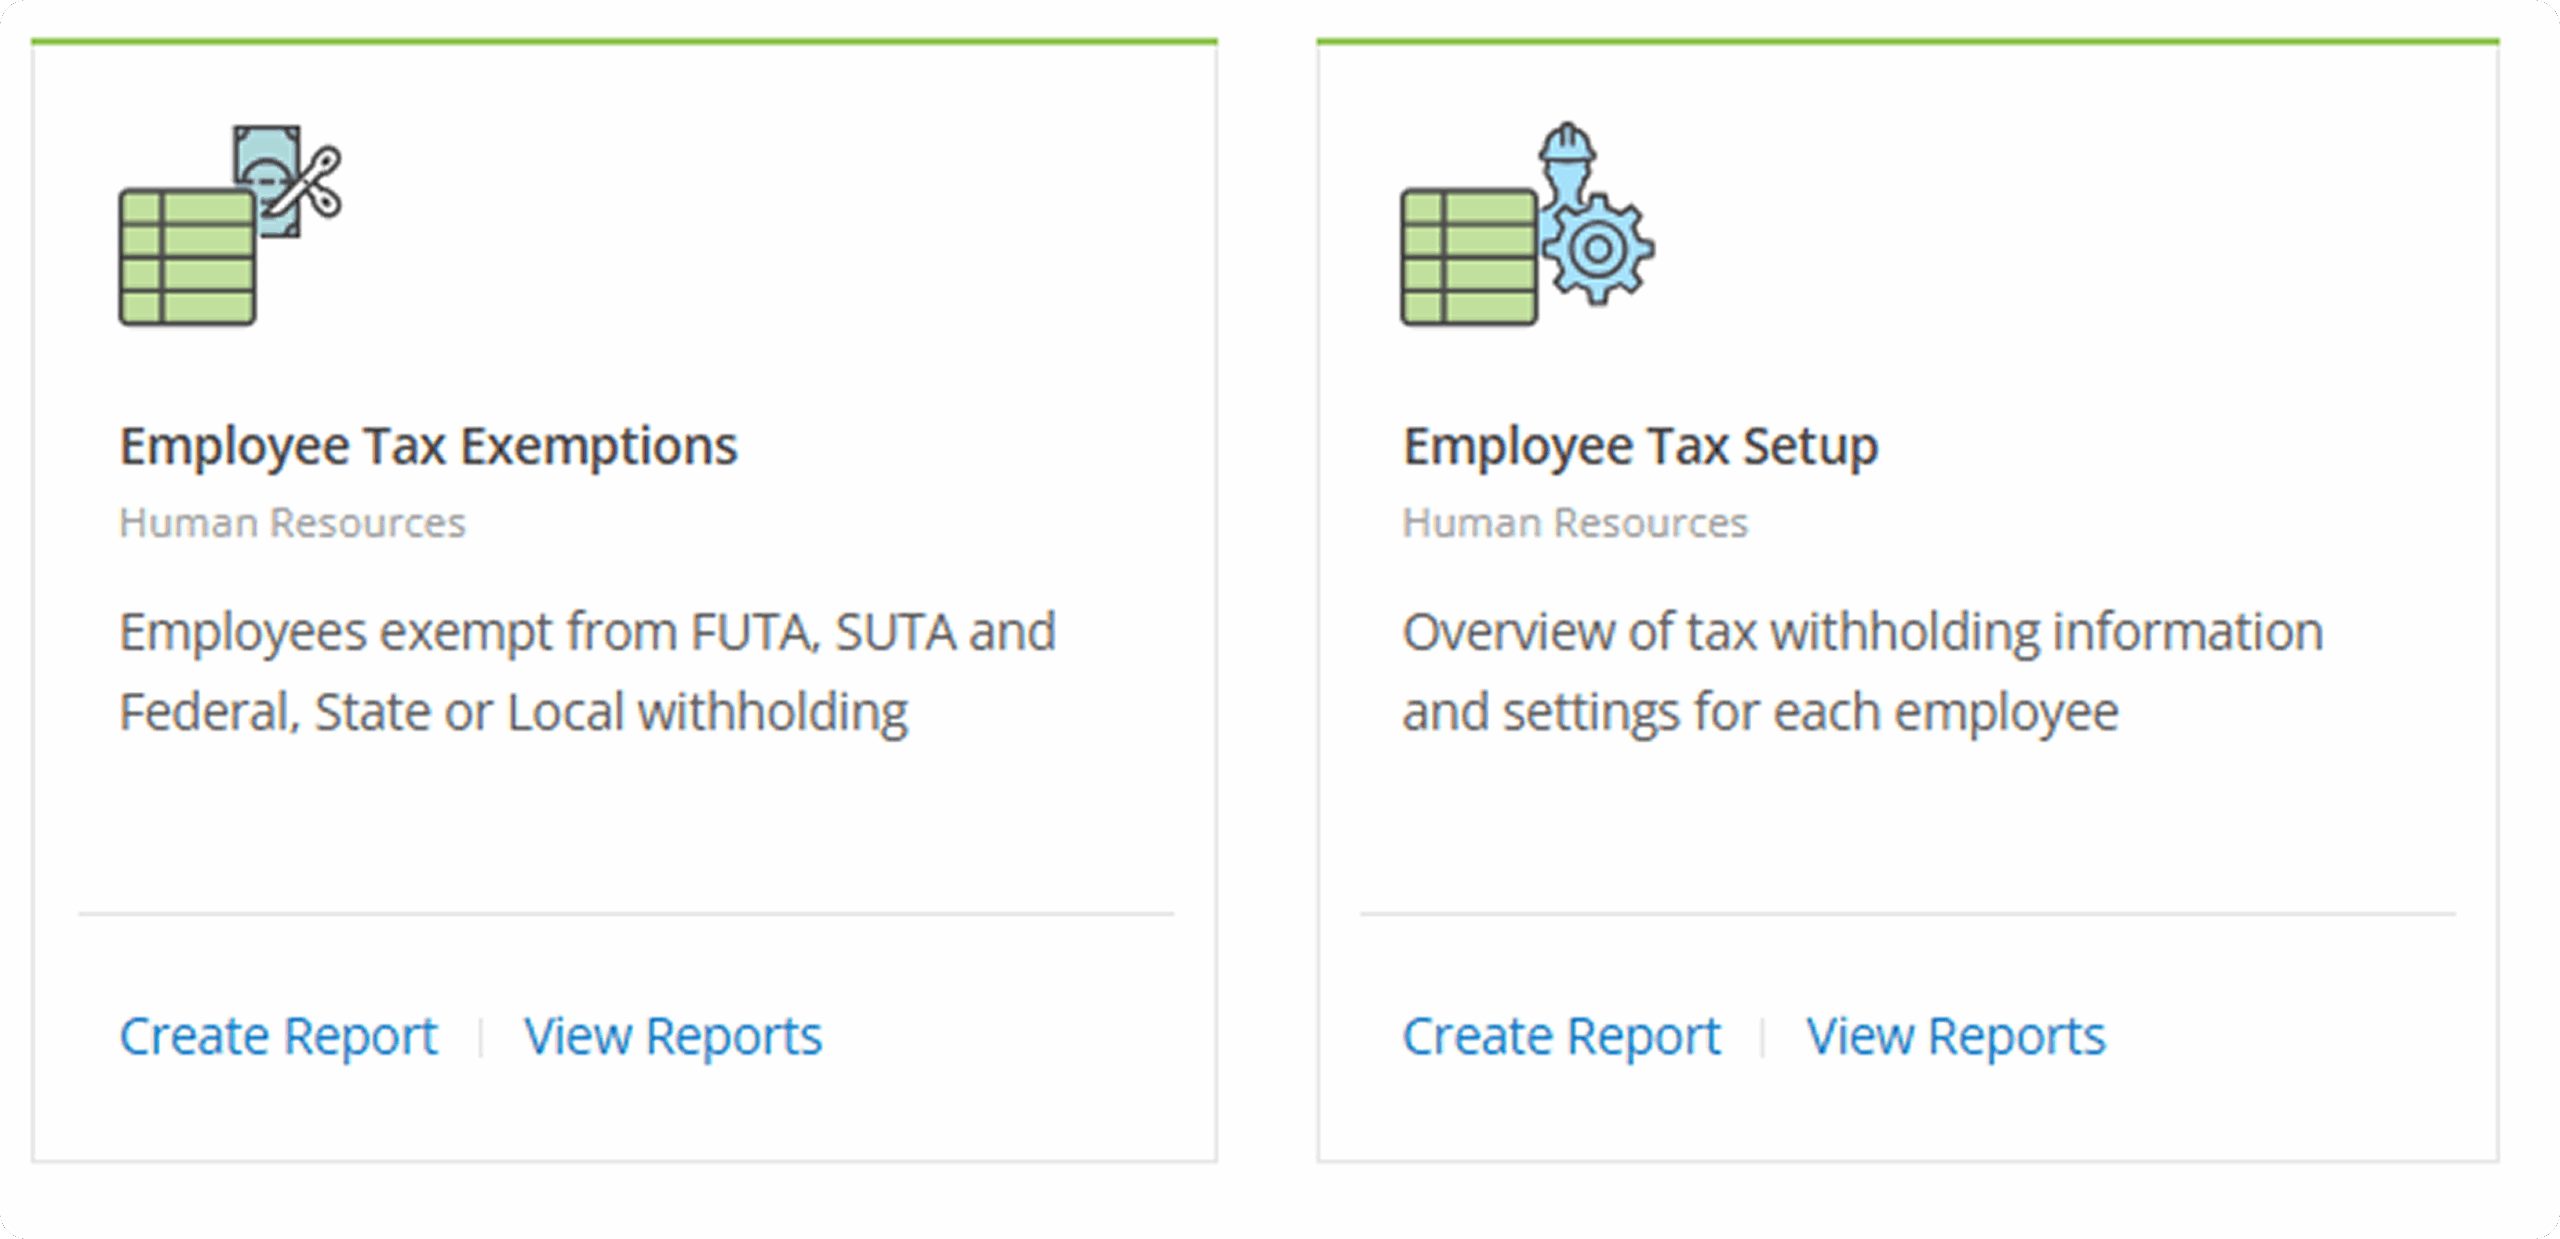Click the green table in Tax Setup icon
Viewport: 2560px width, 1239px height.
(x=1468, y=258)
